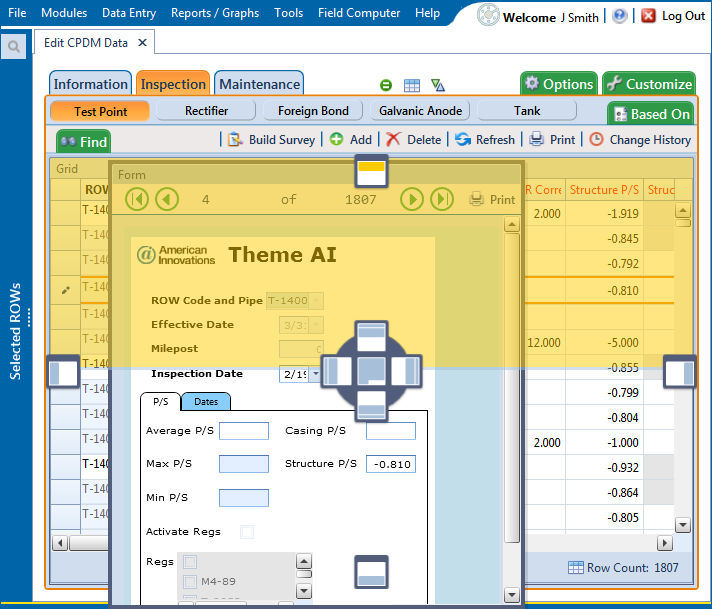
Task: Open Reports / Graphs menu
Action: [215, 13]
